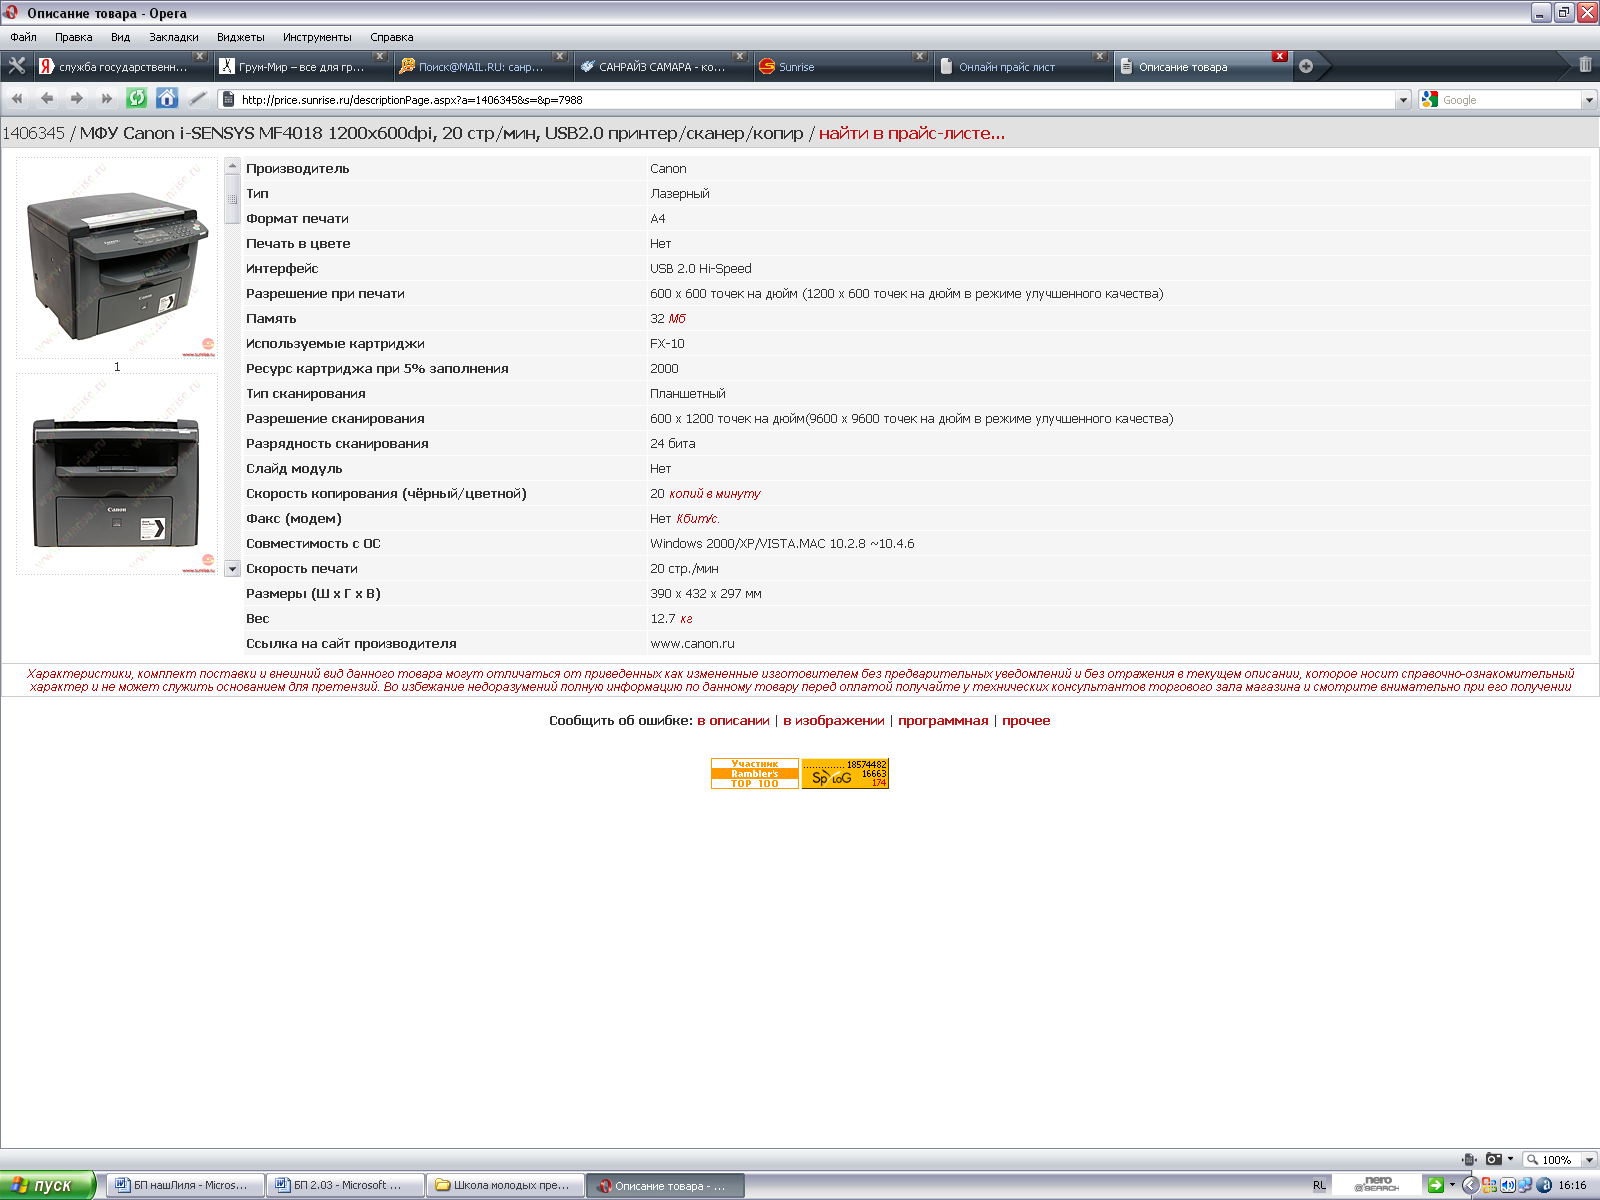The height and width of the screenshot is (1200, 1600).
Task: Click the 'прочее' error link
Action: point(1026,720)
